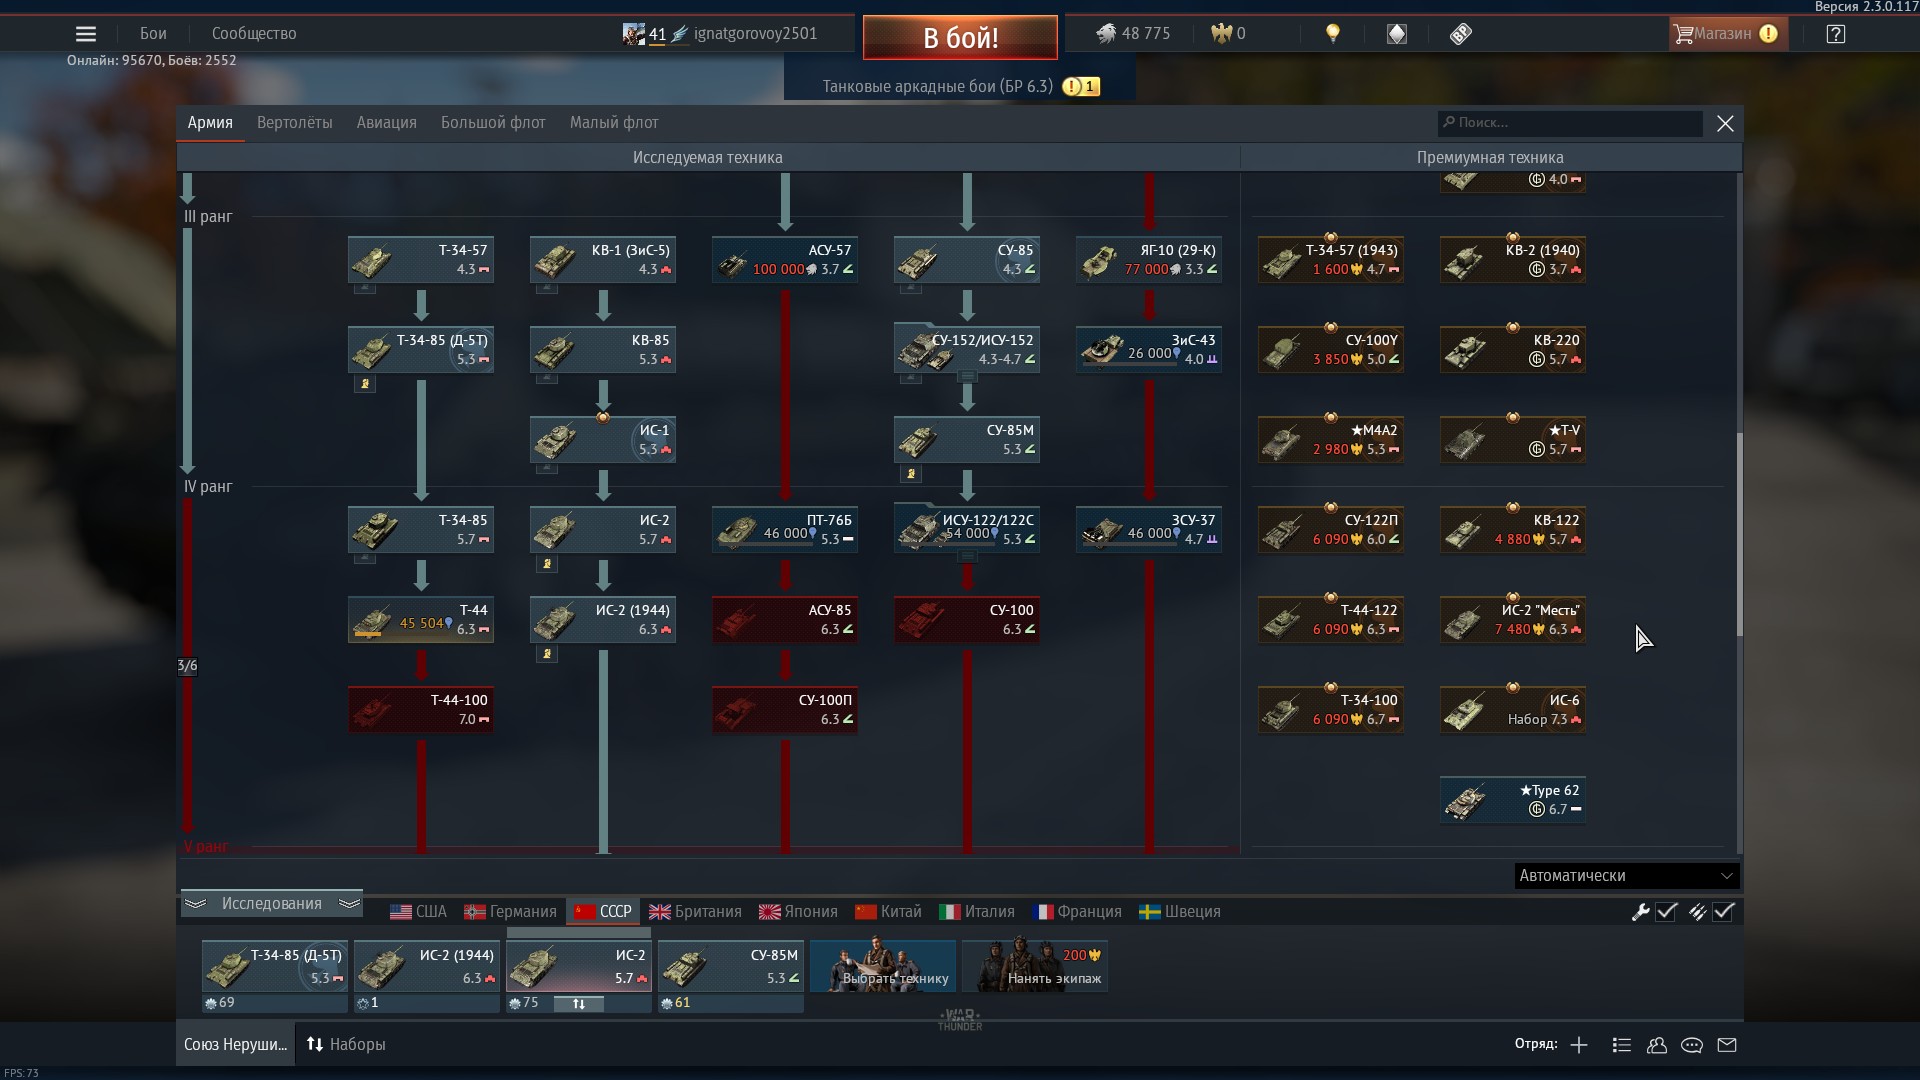Select premium ИС-6 Набор card

click(x=1513, y=710)
